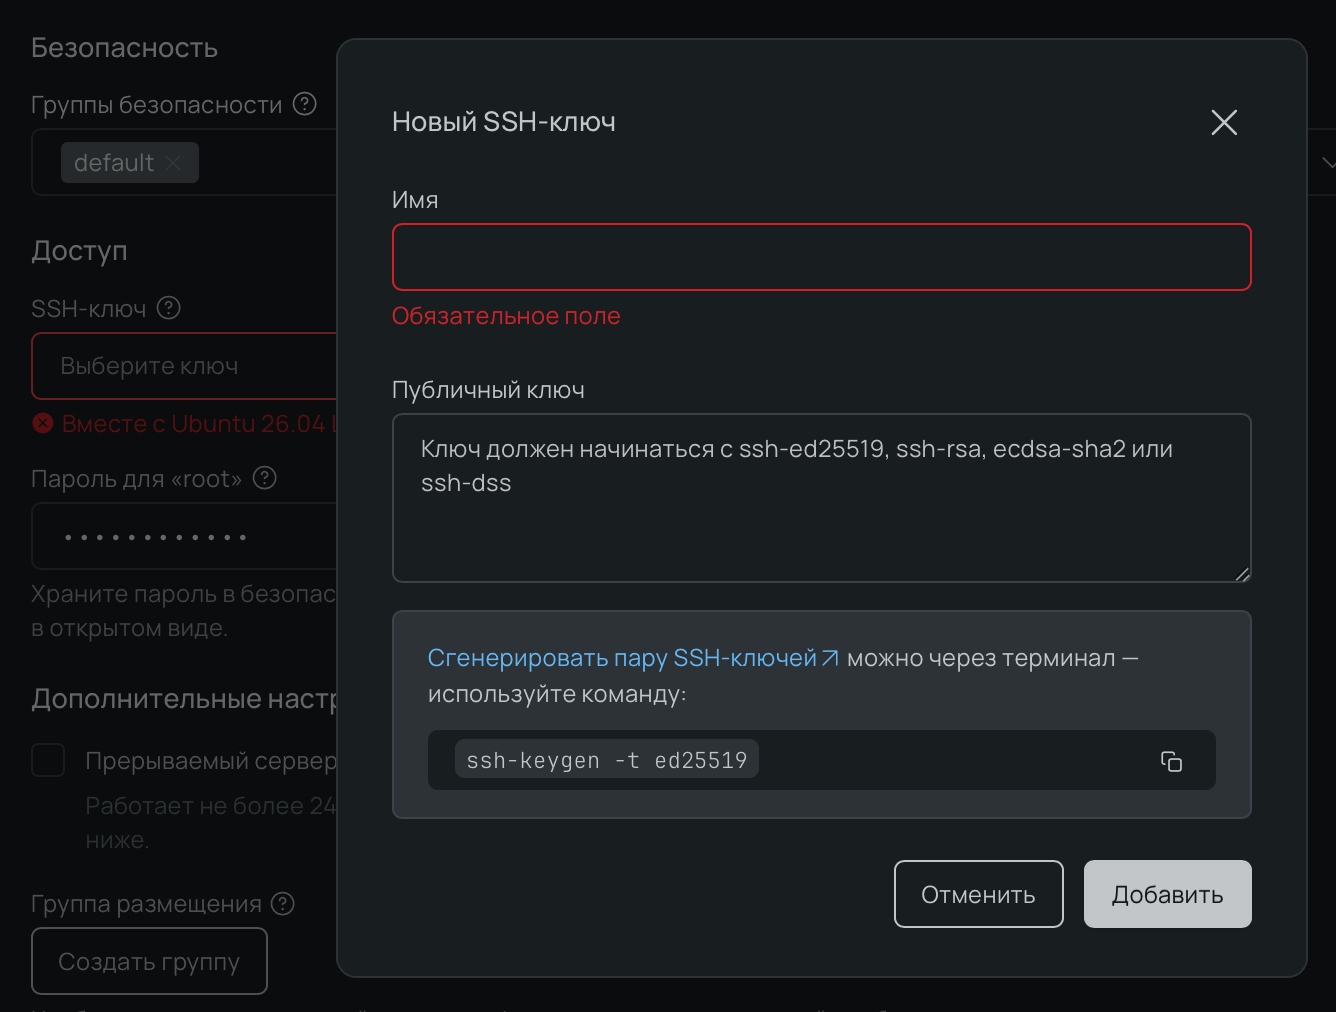Copy the ssh-keygen command
Screen dimensions: 1336x1012
pos(1171,761)
